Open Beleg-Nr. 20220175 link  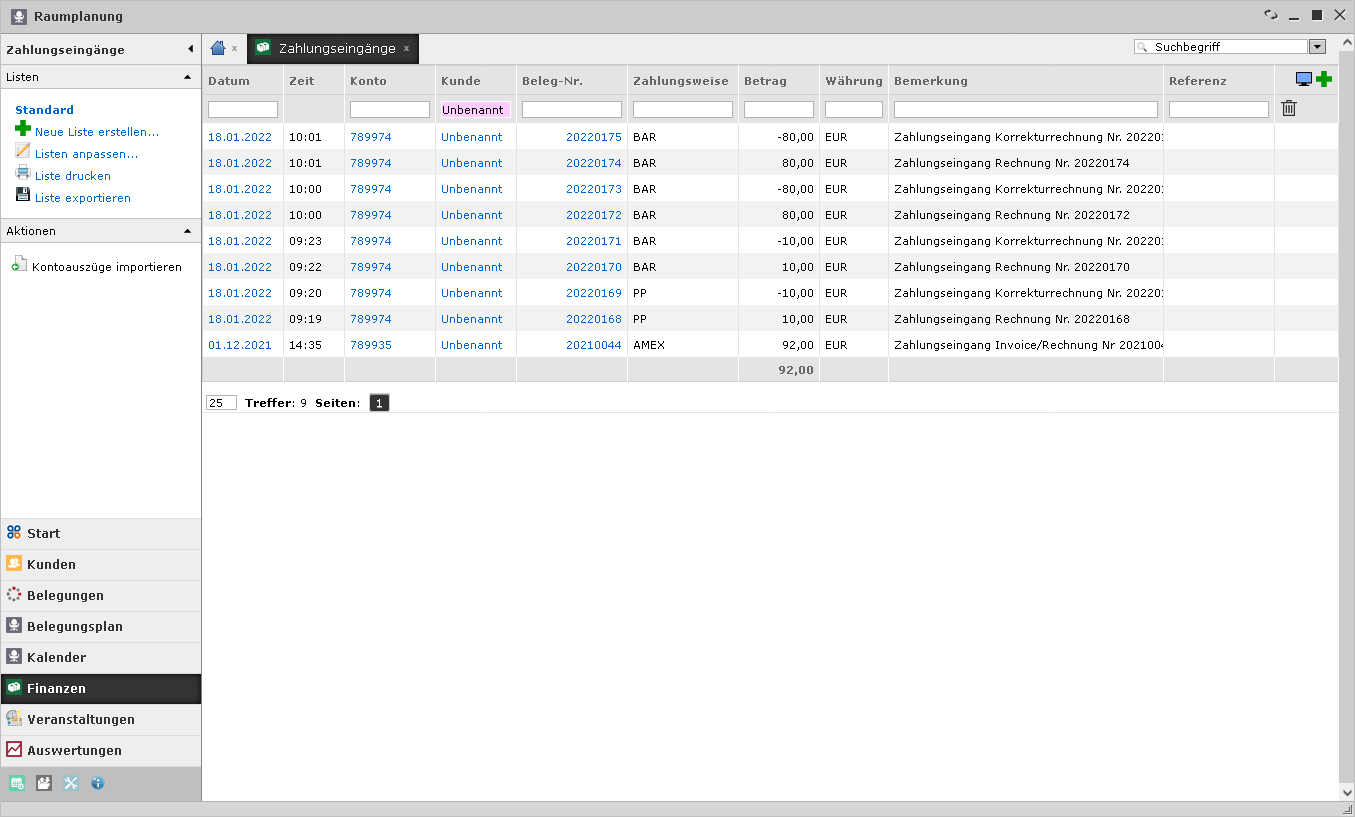point(594,137)
